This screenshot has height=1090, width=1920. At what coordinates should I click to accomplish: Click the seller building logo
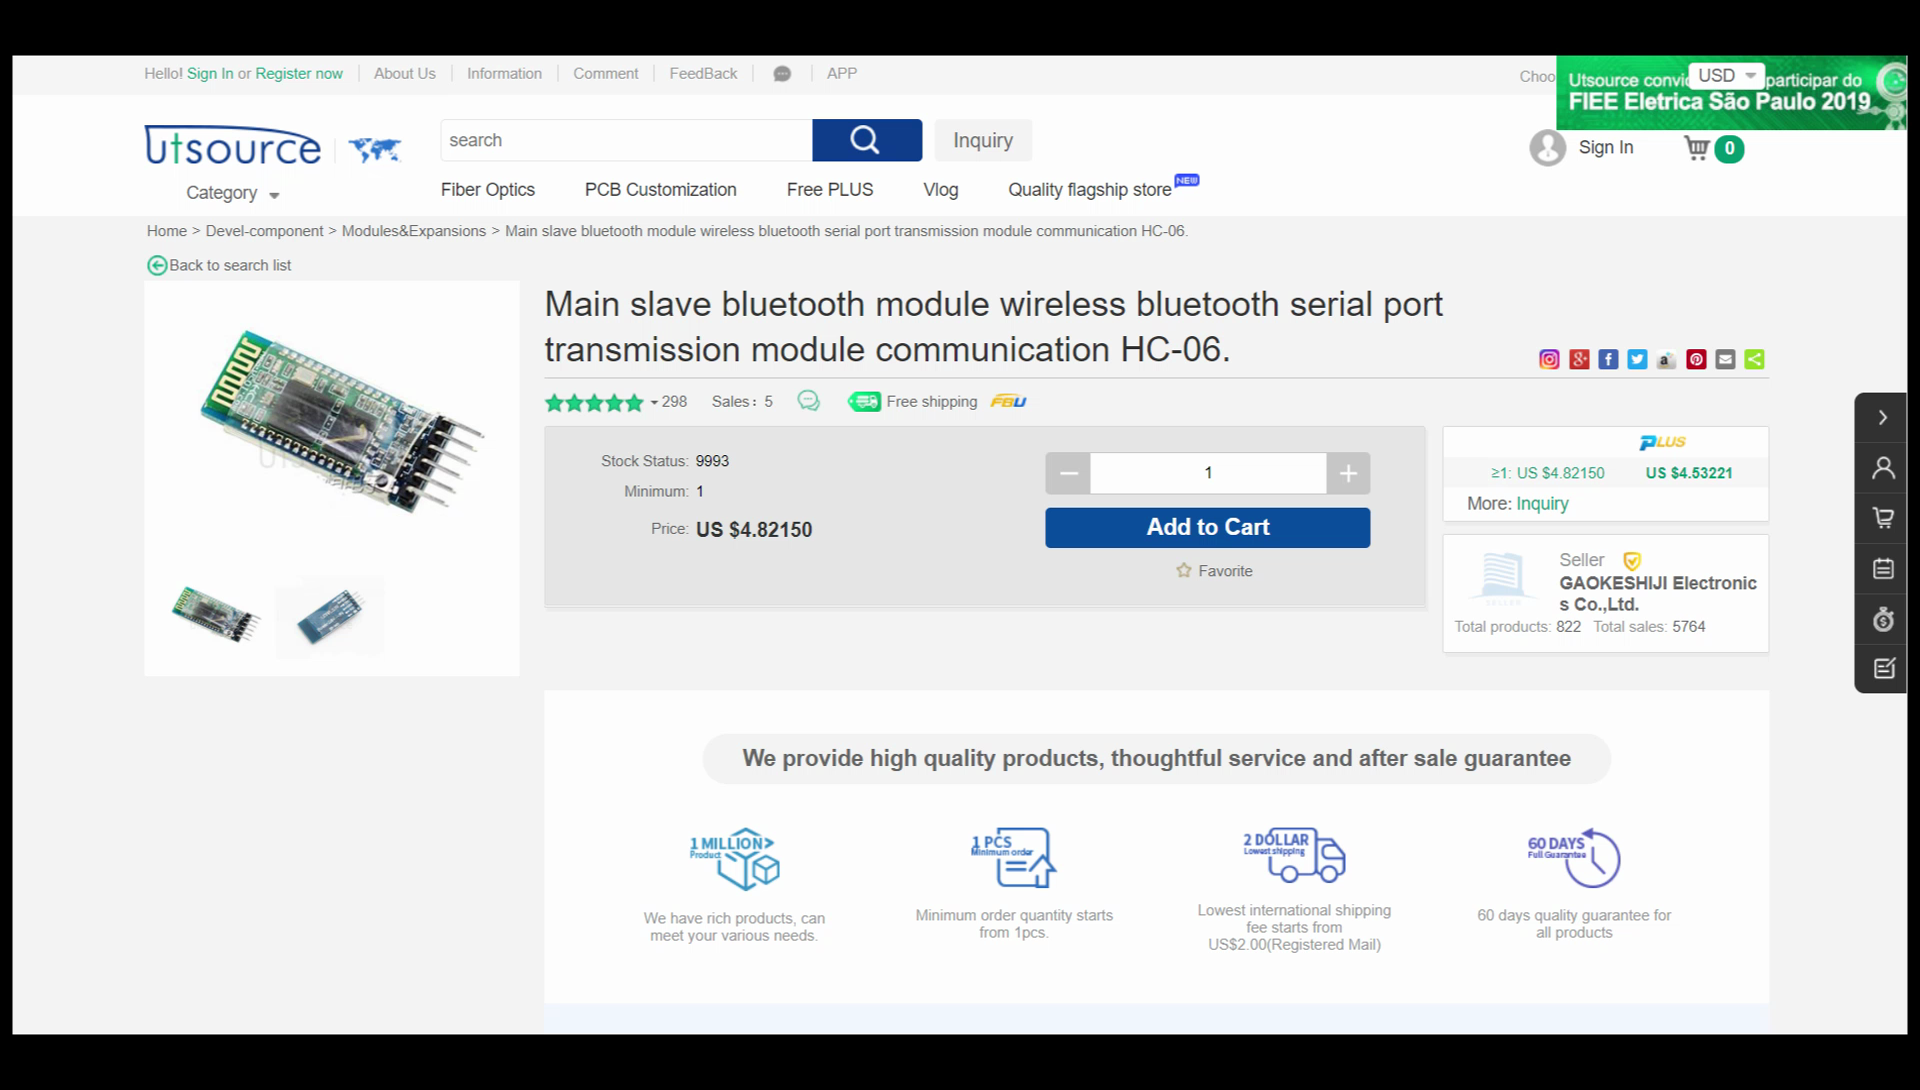tap(1502, 578)
